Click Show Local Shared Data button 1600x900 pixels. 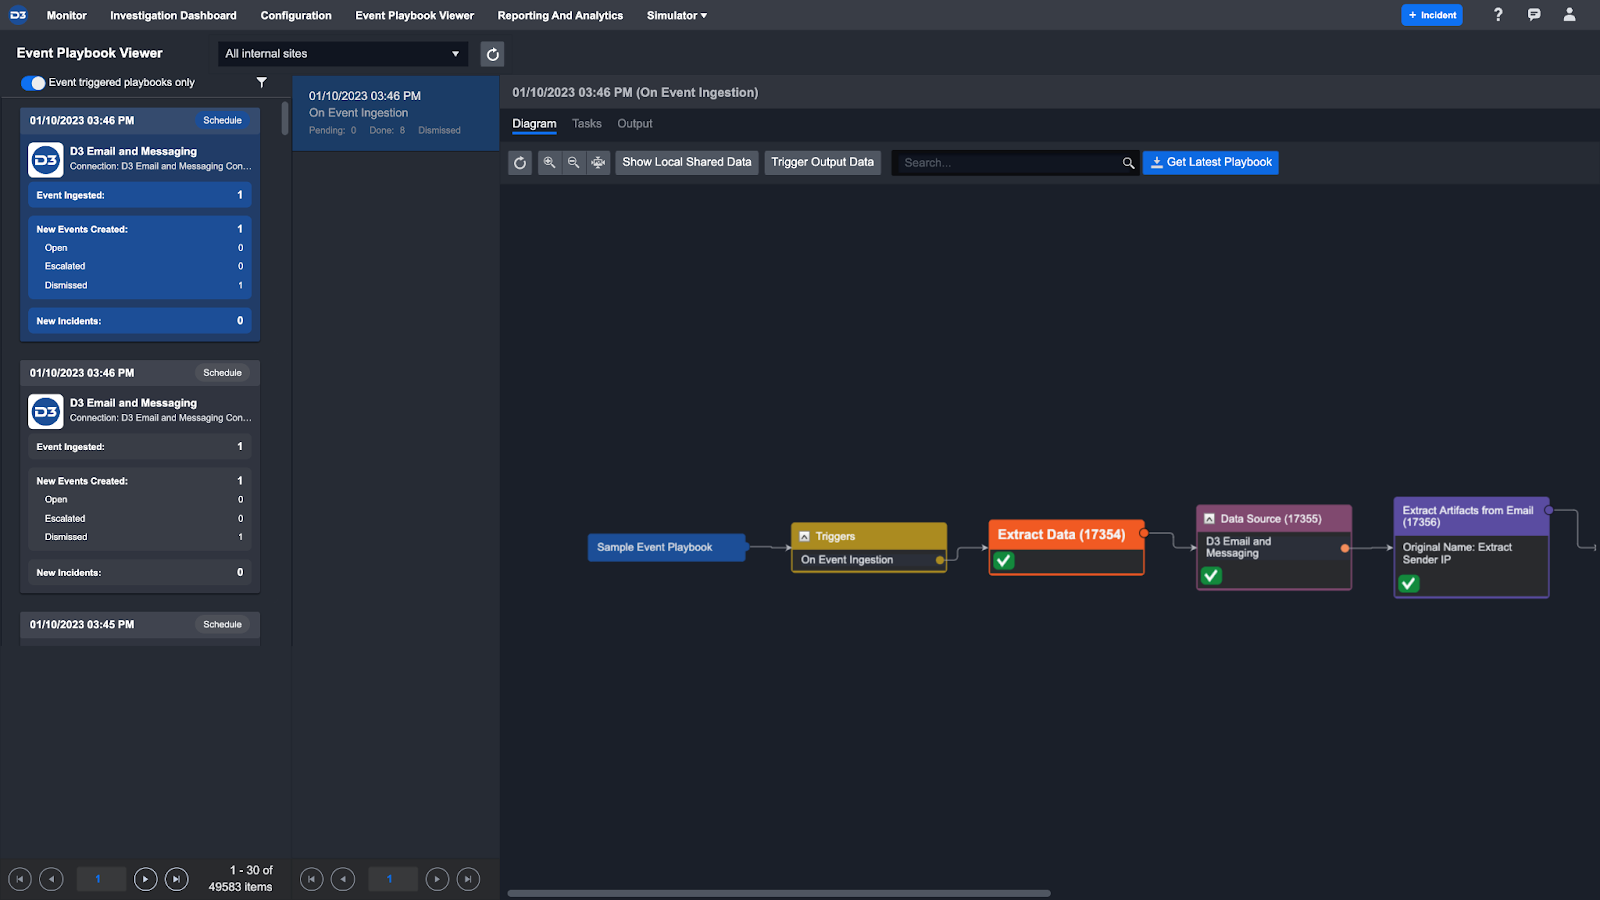click(x=686, y=162)
